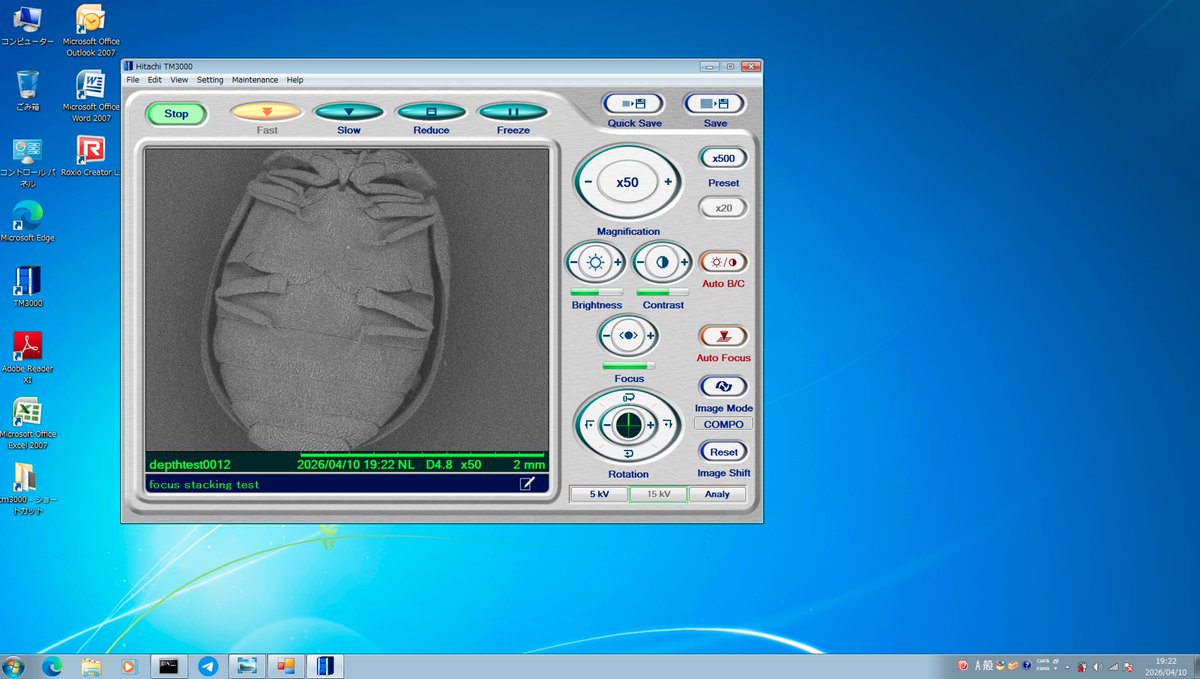Viewport: 1200px width, 679px height.
Task: Click the Focus level bar
Action: point(629,366)
